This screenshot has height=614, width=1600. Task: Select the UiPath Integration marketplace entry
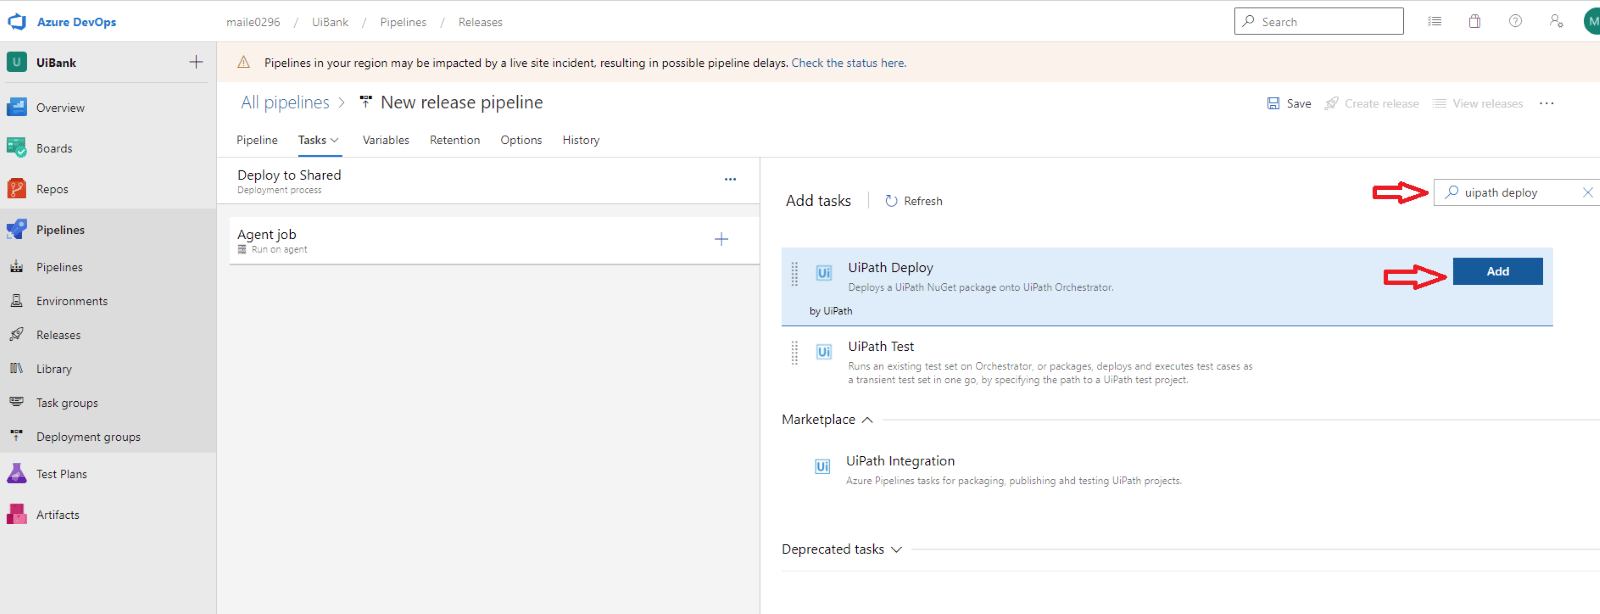pyautogui.click(x=1166, y=470)
